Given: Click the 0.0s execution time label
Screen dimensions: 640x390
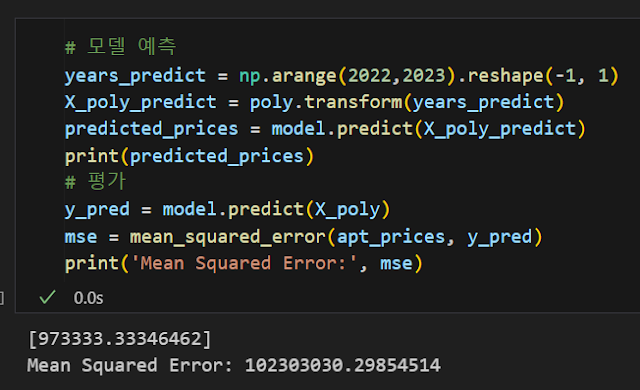Looking at the screenshot, I should point(88,298).
